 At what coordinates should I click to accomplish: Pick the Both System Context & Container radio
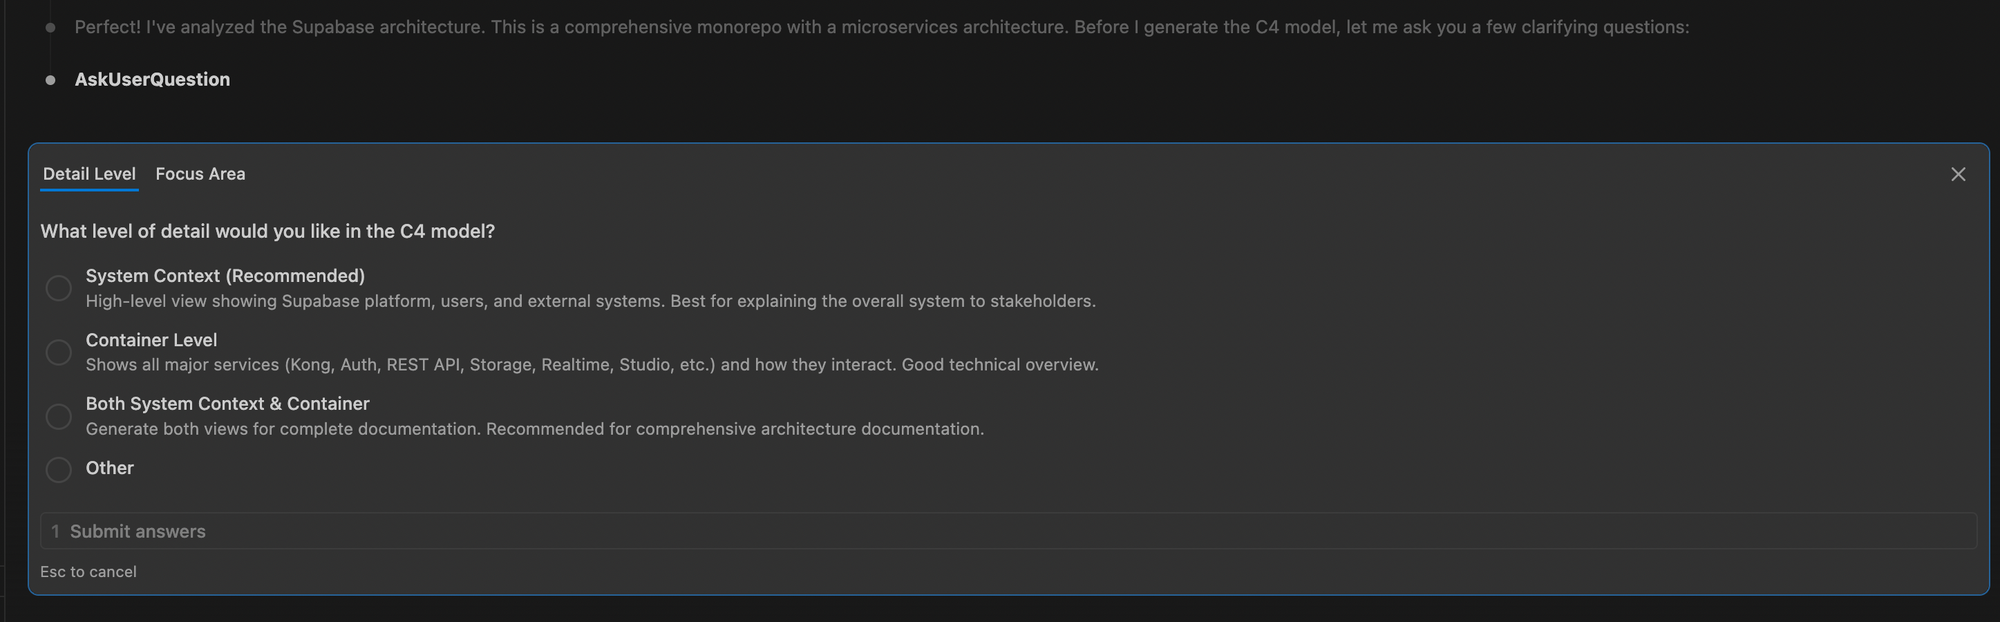tap(59, 416)
